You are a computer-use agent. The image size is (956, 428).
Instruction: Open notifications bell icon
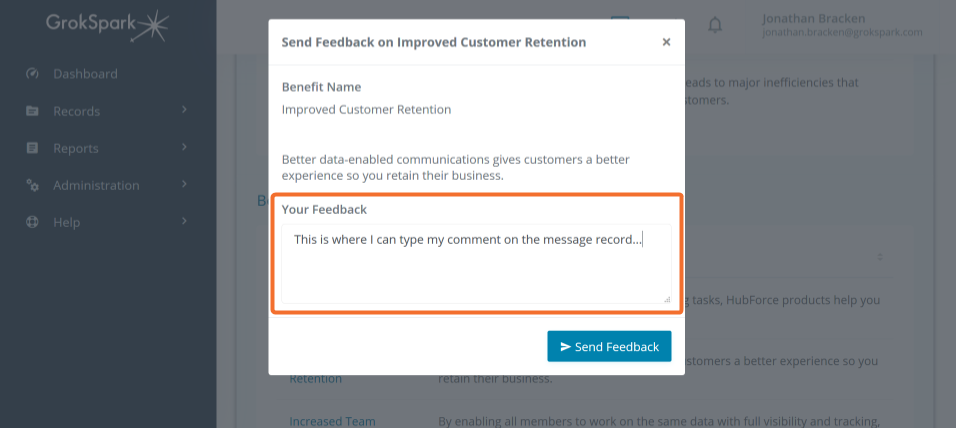(715, 25)
